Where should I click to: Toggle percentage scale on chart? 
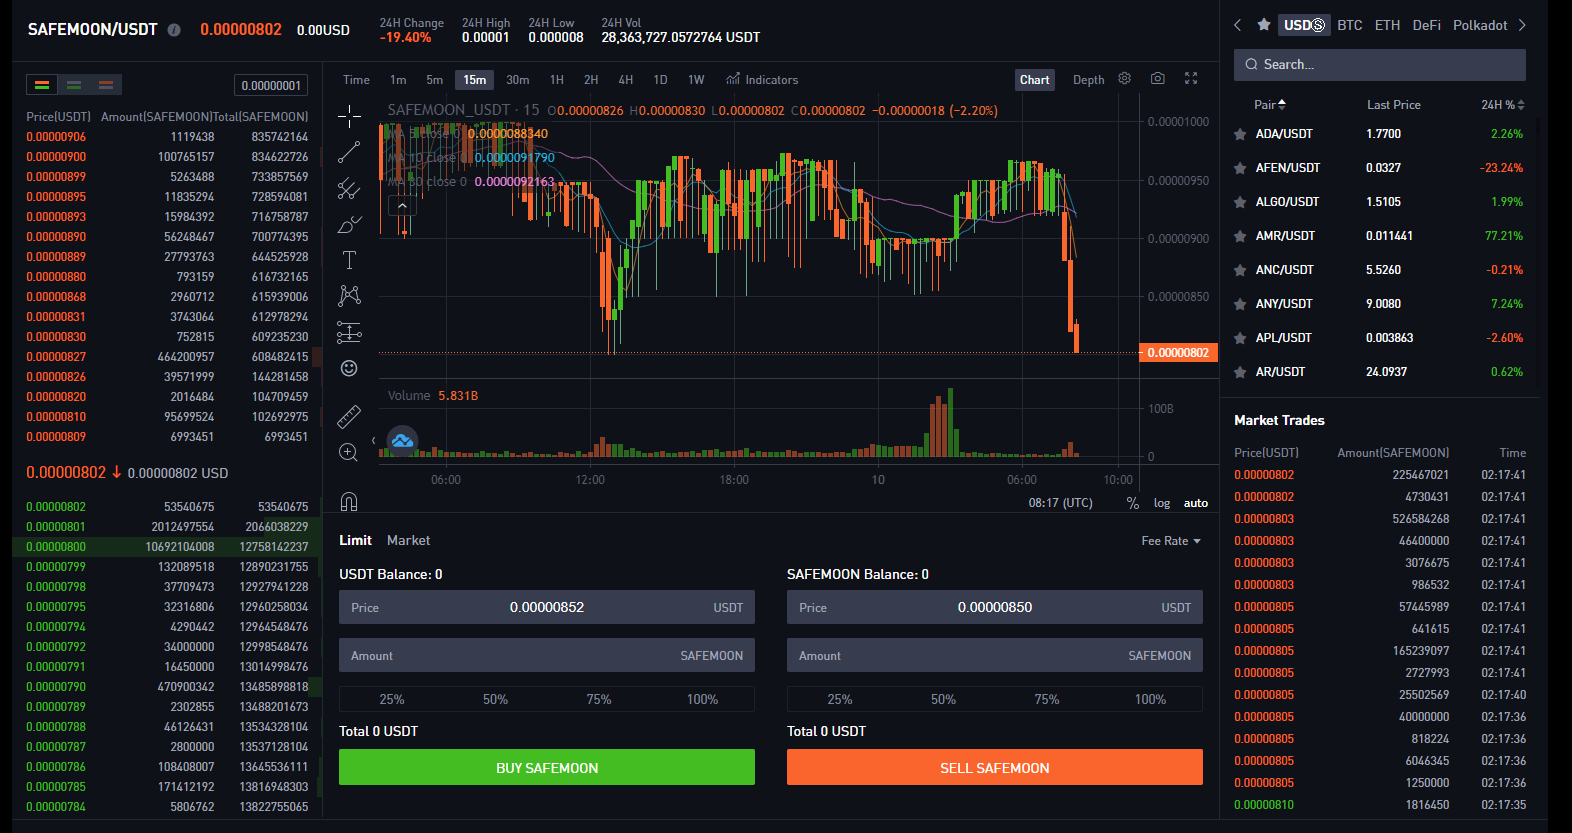(1132, 503)
